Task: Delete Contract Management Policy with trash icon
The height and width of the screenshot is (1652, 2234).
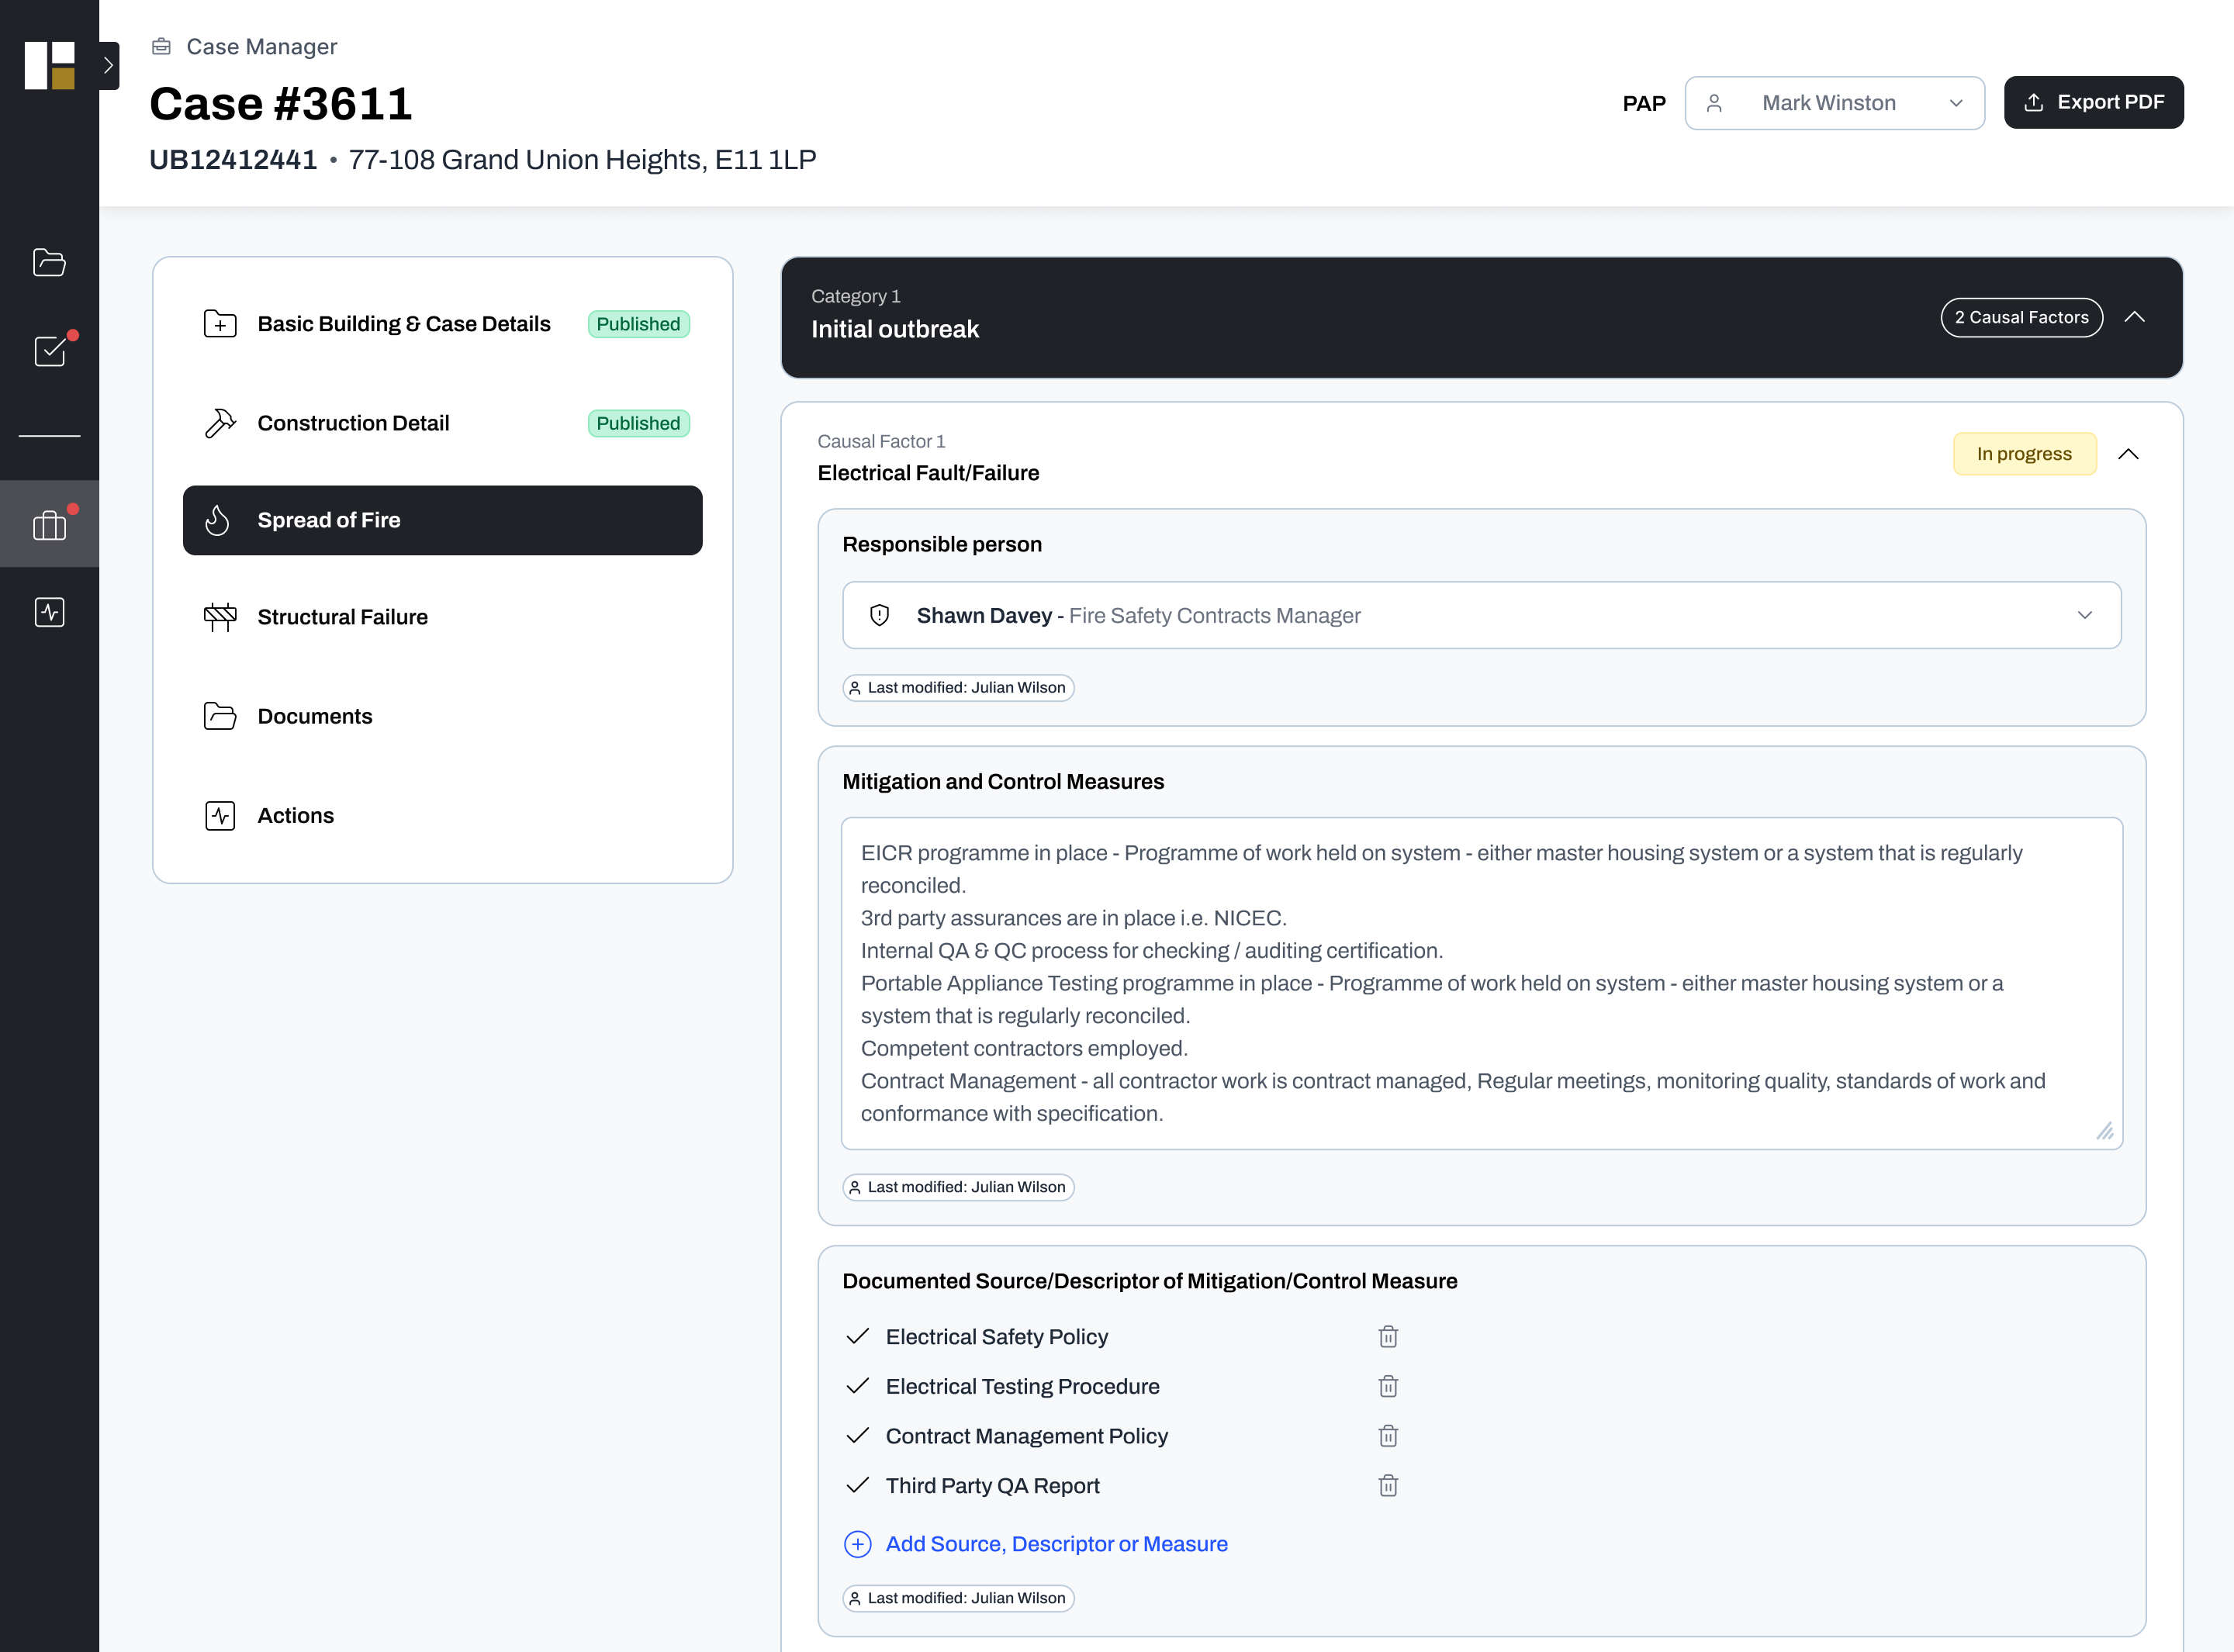Action: pos(1388,1436)
